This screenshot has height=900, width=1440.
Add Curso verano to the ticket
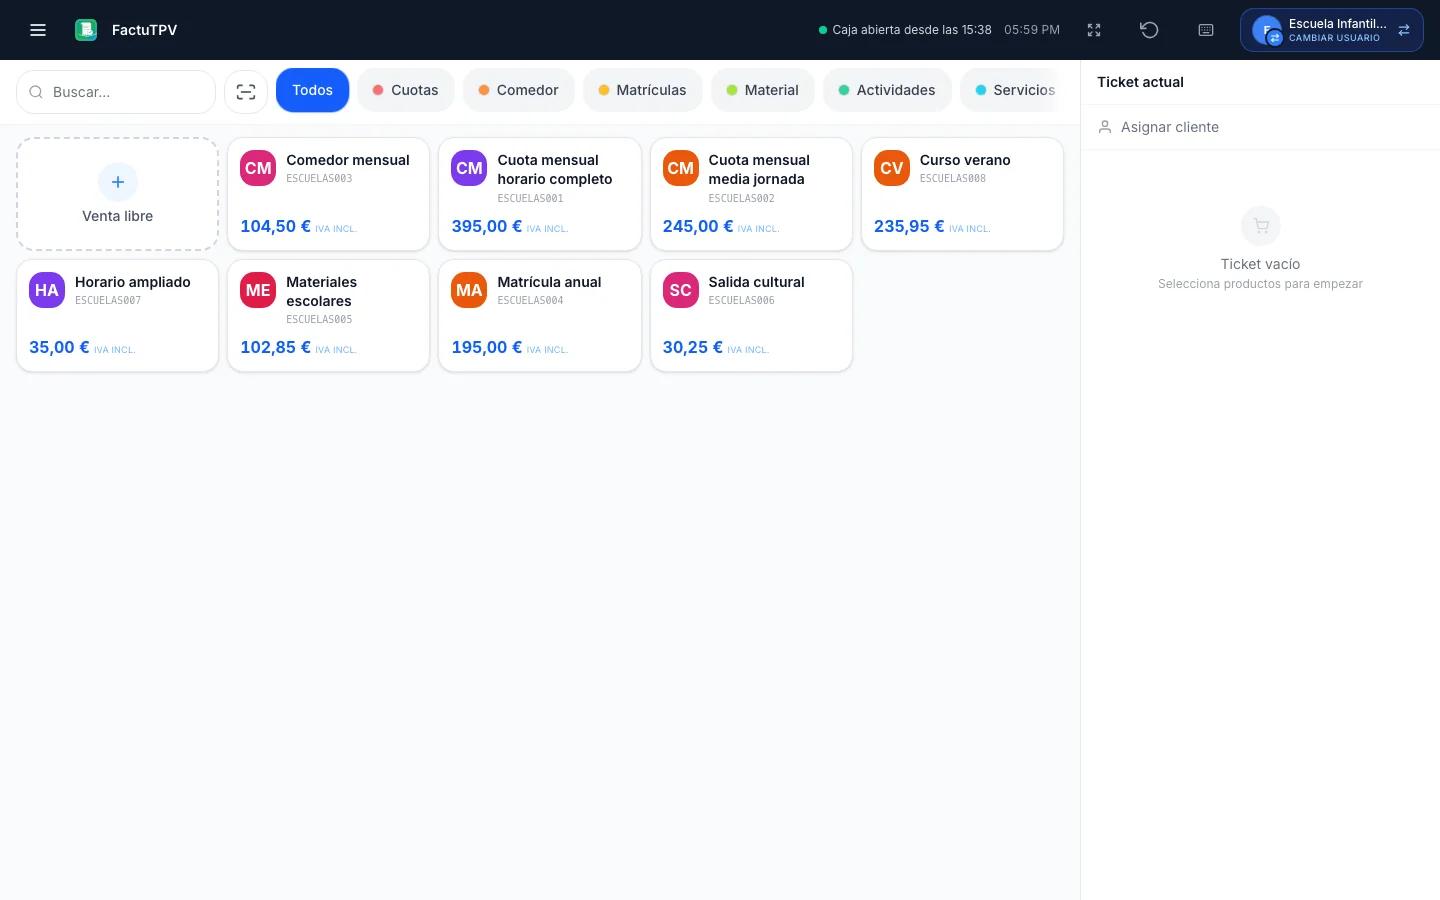pos(962,194)
